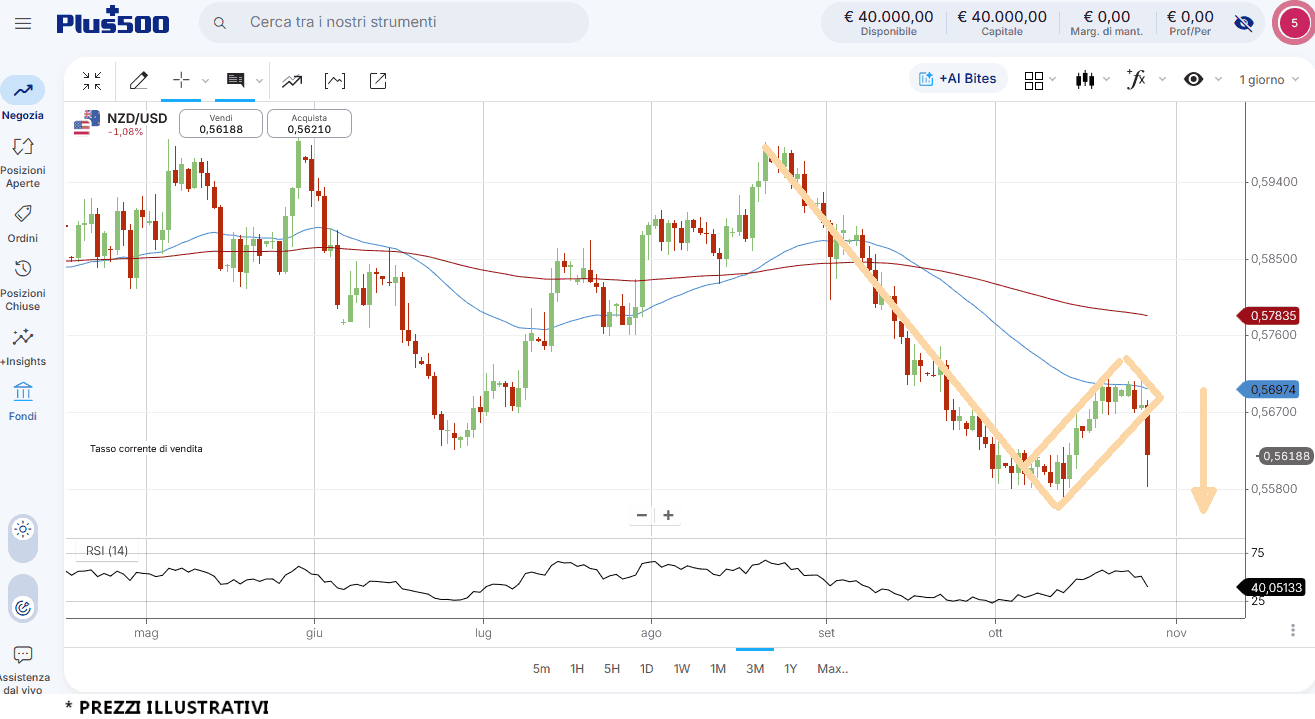The width and height of the screenshot is (1315, 719).
Task: Toggle hide balance crossed-eye icon
Action: tap(1244, 23)
